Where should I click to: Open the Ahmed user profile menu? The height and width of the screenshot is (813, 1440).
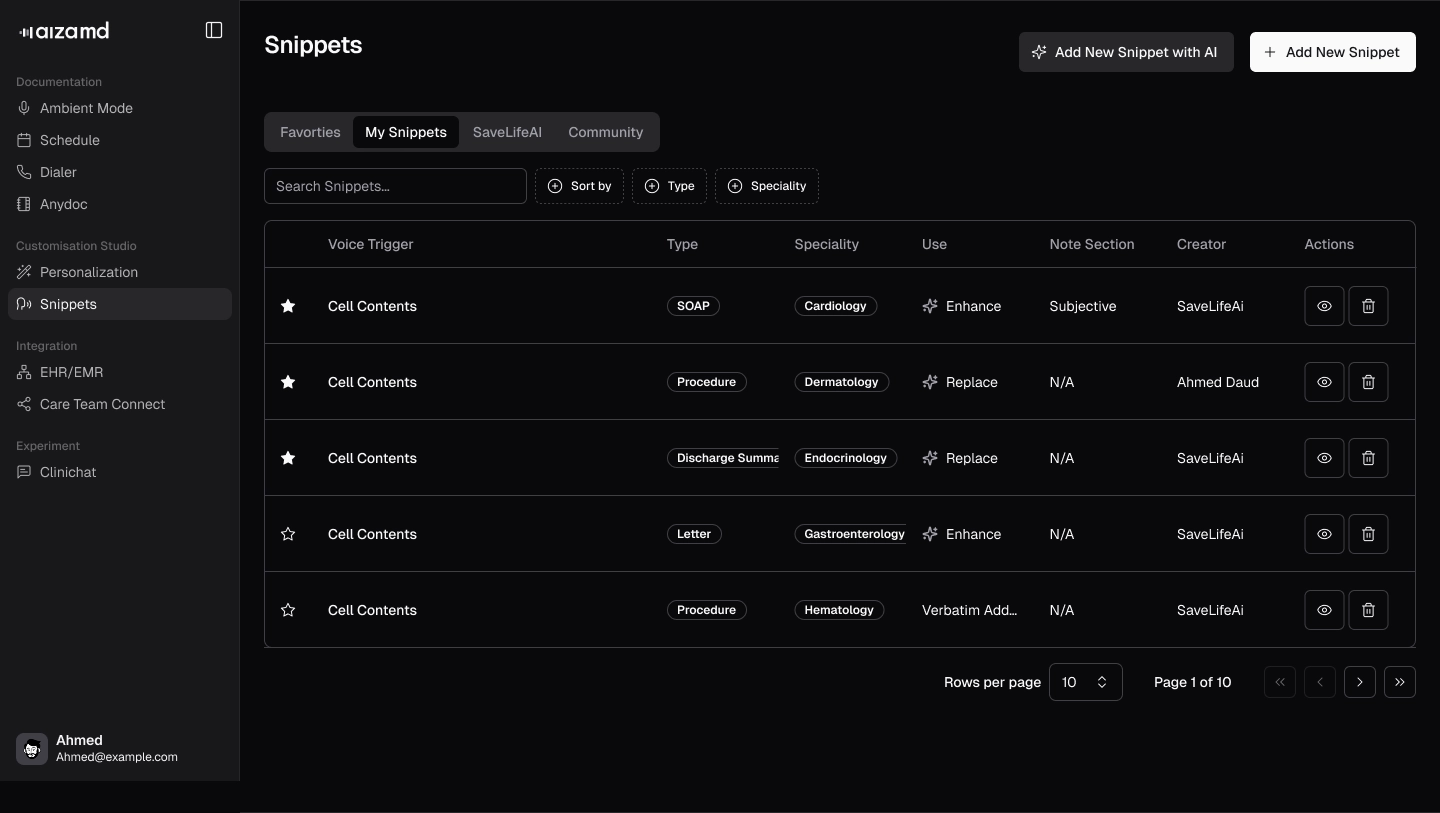click(120, 748)
